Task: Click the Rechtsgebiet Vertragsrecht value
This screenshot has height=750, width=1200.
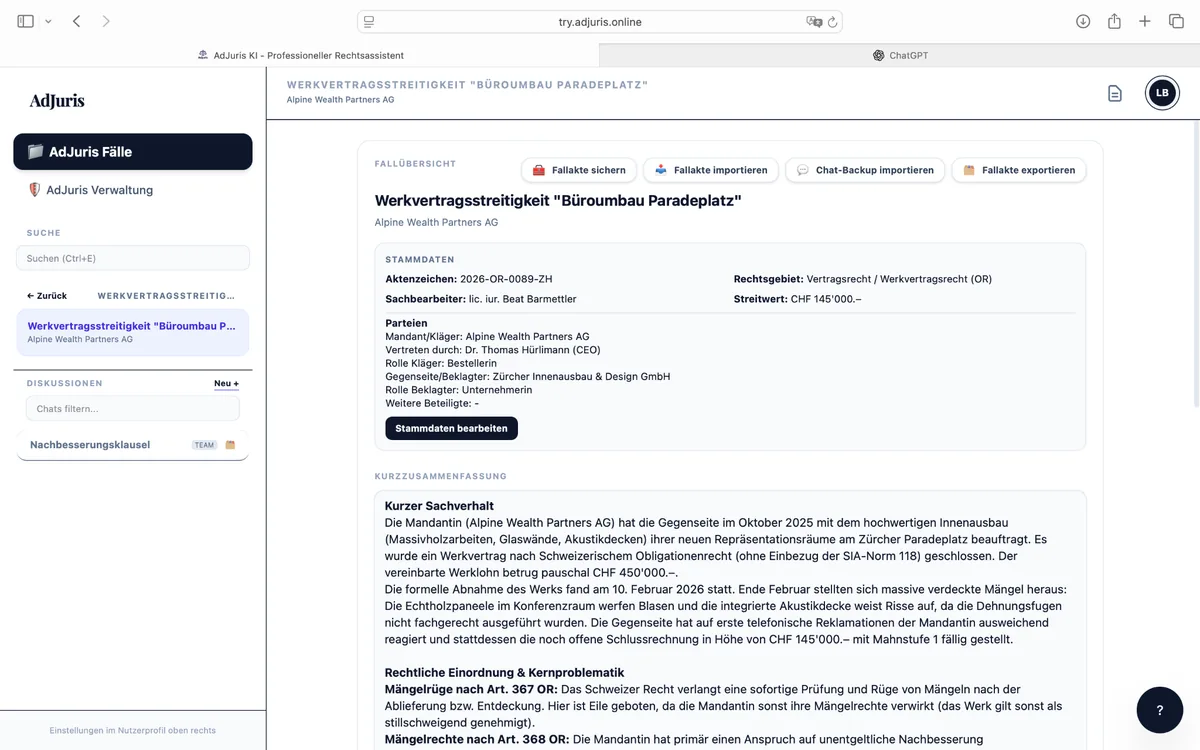Action: coord(899,279)
